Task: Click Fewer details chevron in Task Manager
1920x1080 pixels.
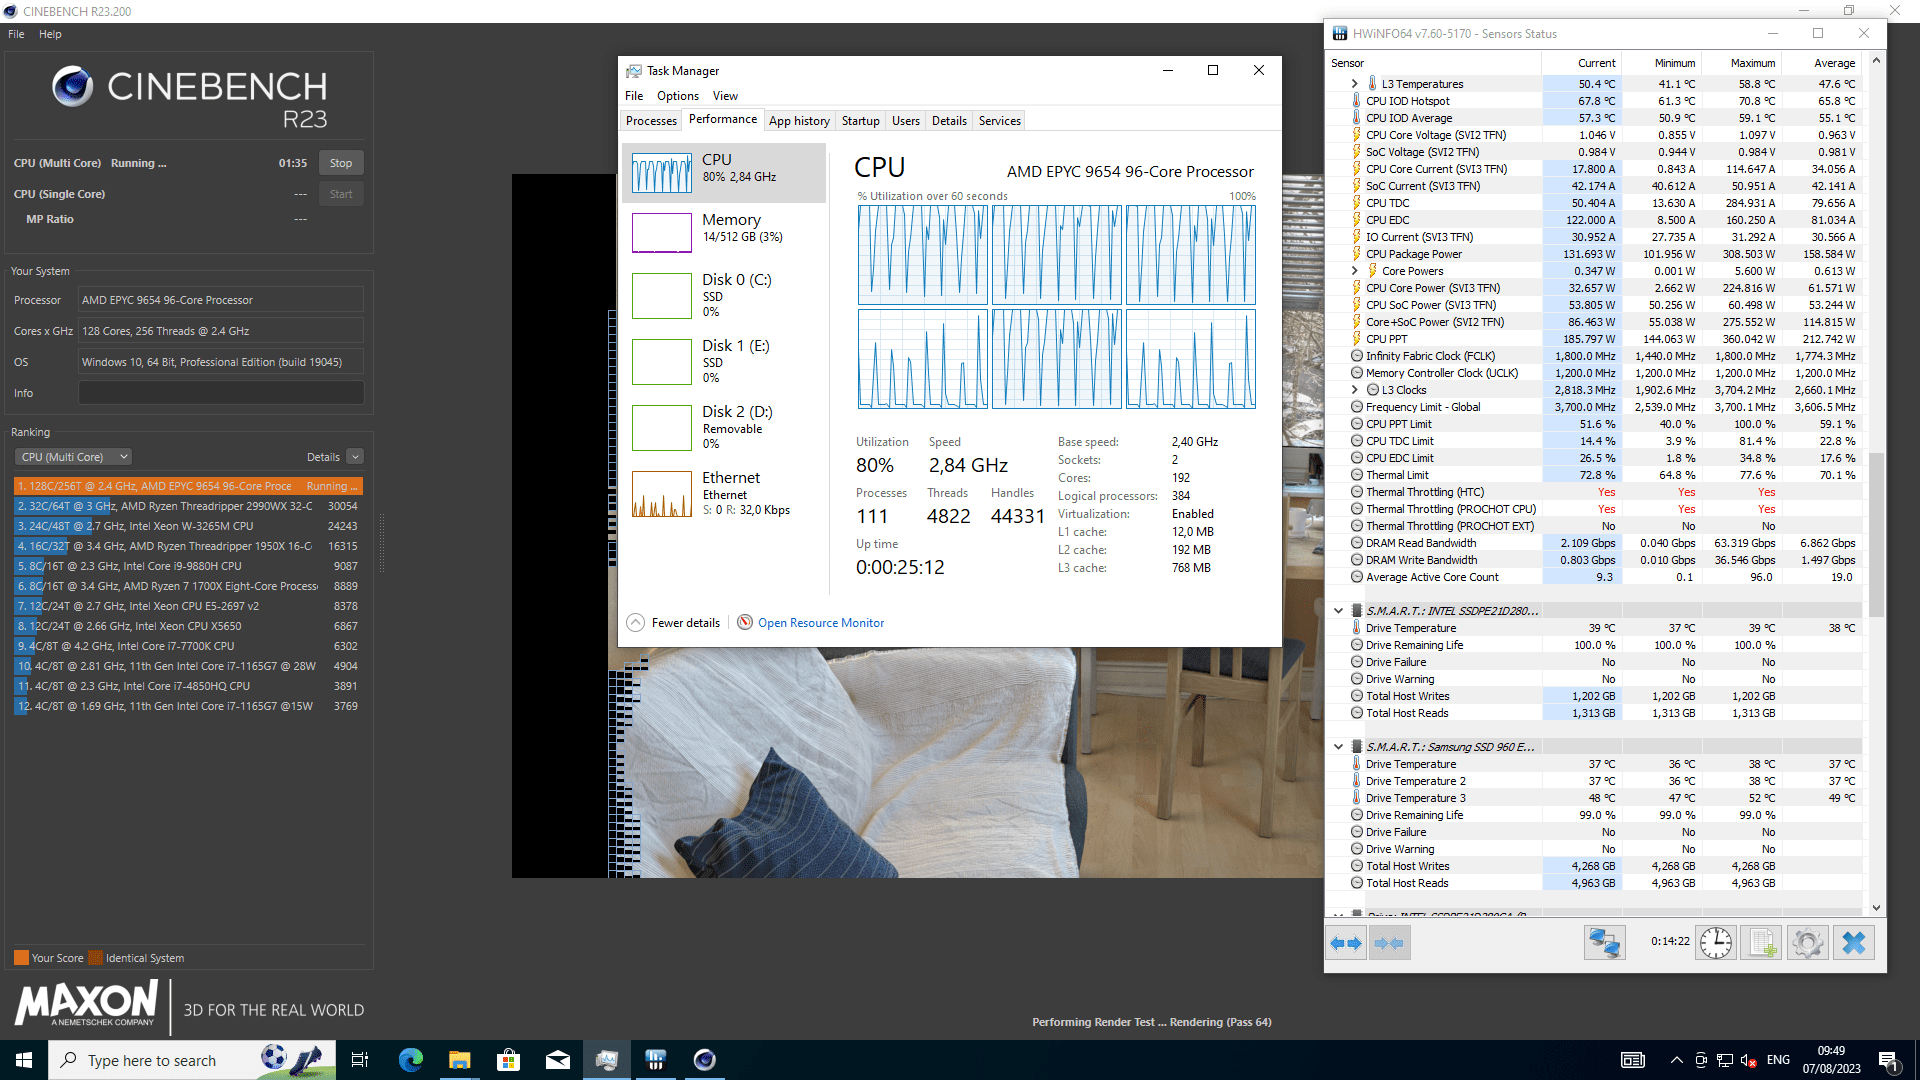Action: pos(635,622)
